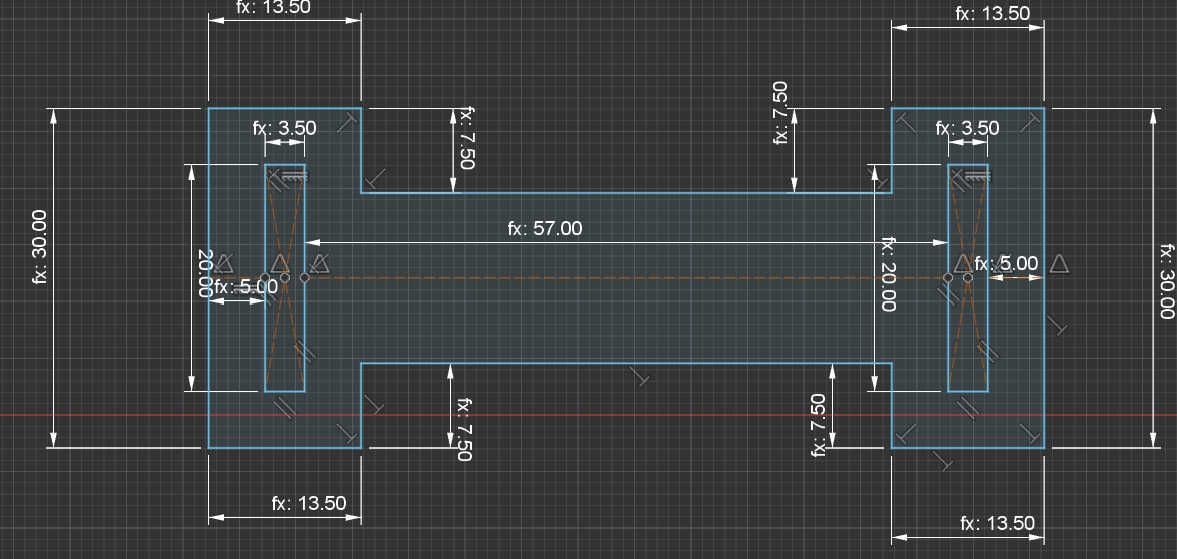The height and width of the screenshot is (559, 1177).
Task: Select the top-left fx: 13.50 dimension
Action: [x=271, y=6]
